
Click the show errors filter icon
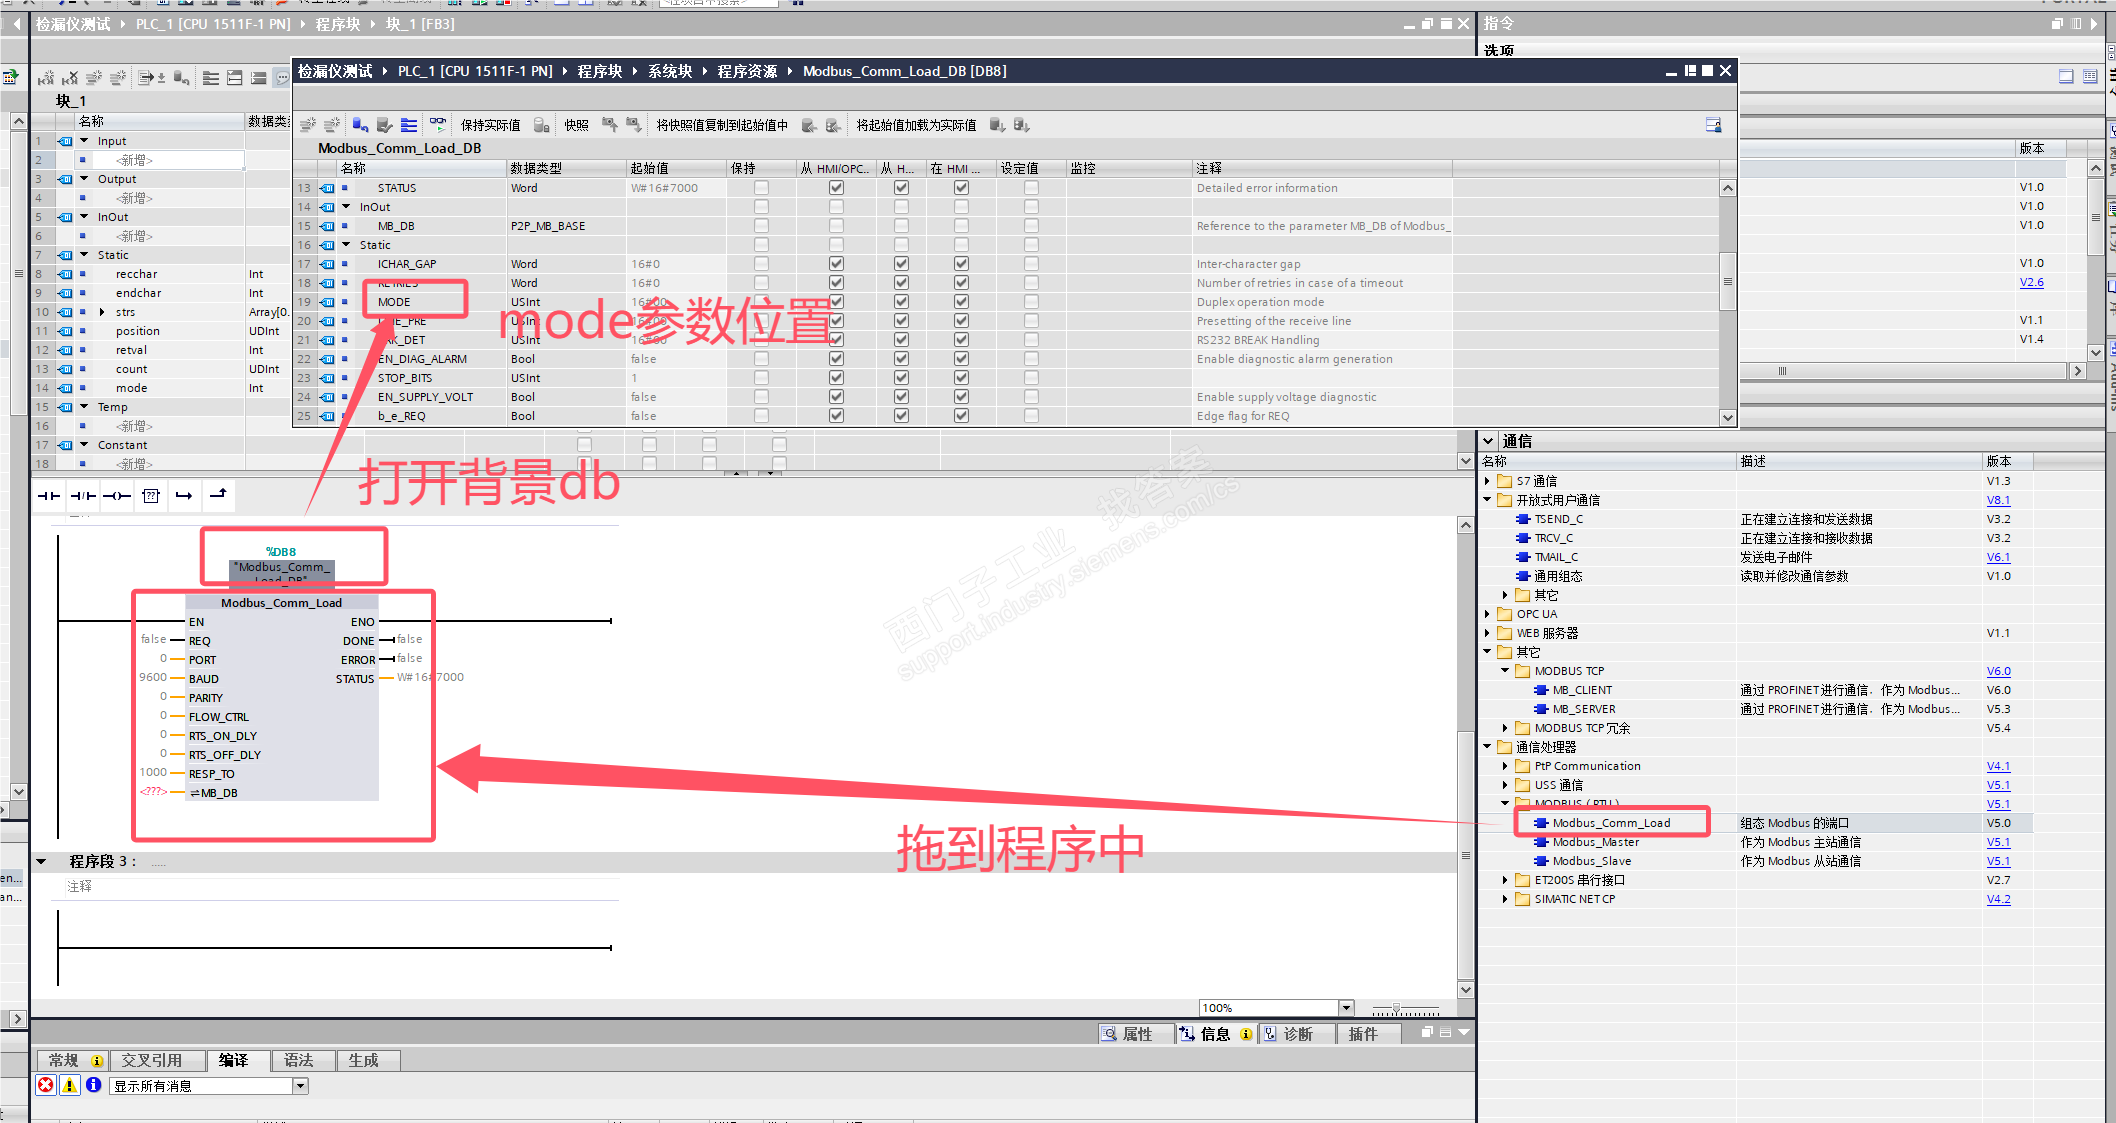click(46, 1085)
